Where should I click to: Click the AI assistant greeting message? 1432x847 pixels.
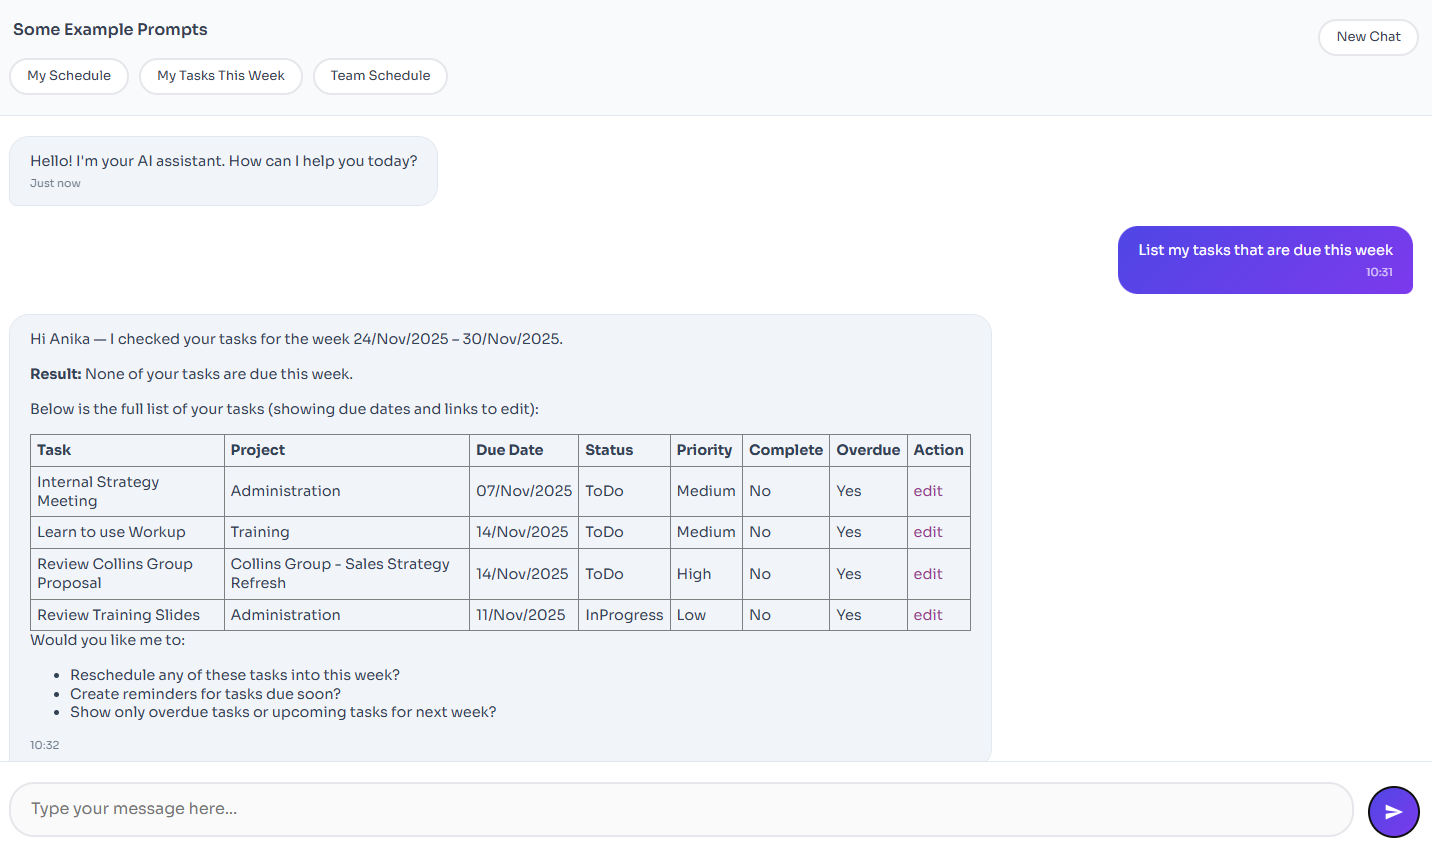tap(223, 170)
